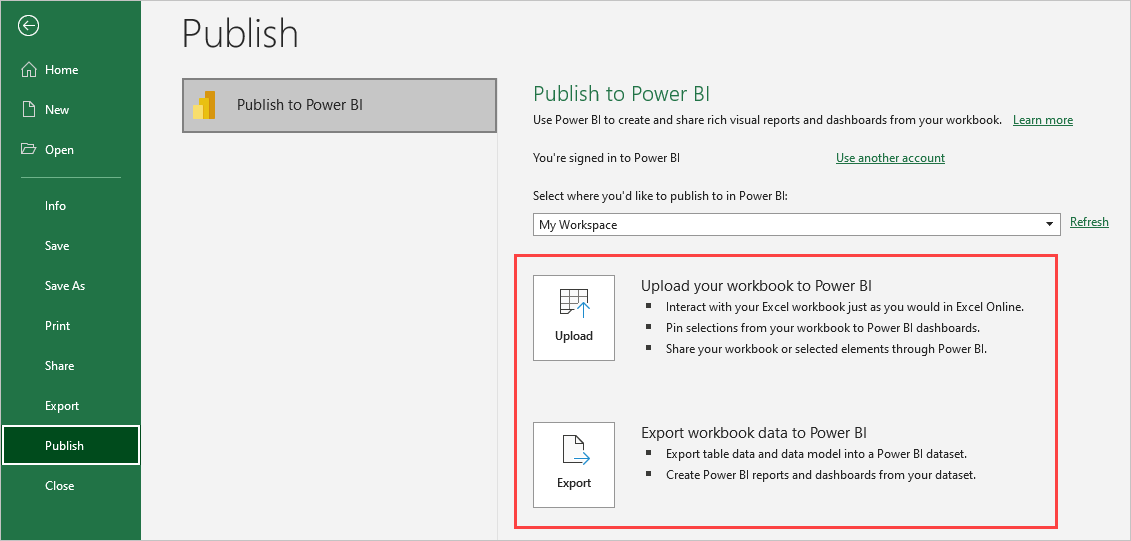Click the Export table data and data model bullet

[x=816, y=454]
